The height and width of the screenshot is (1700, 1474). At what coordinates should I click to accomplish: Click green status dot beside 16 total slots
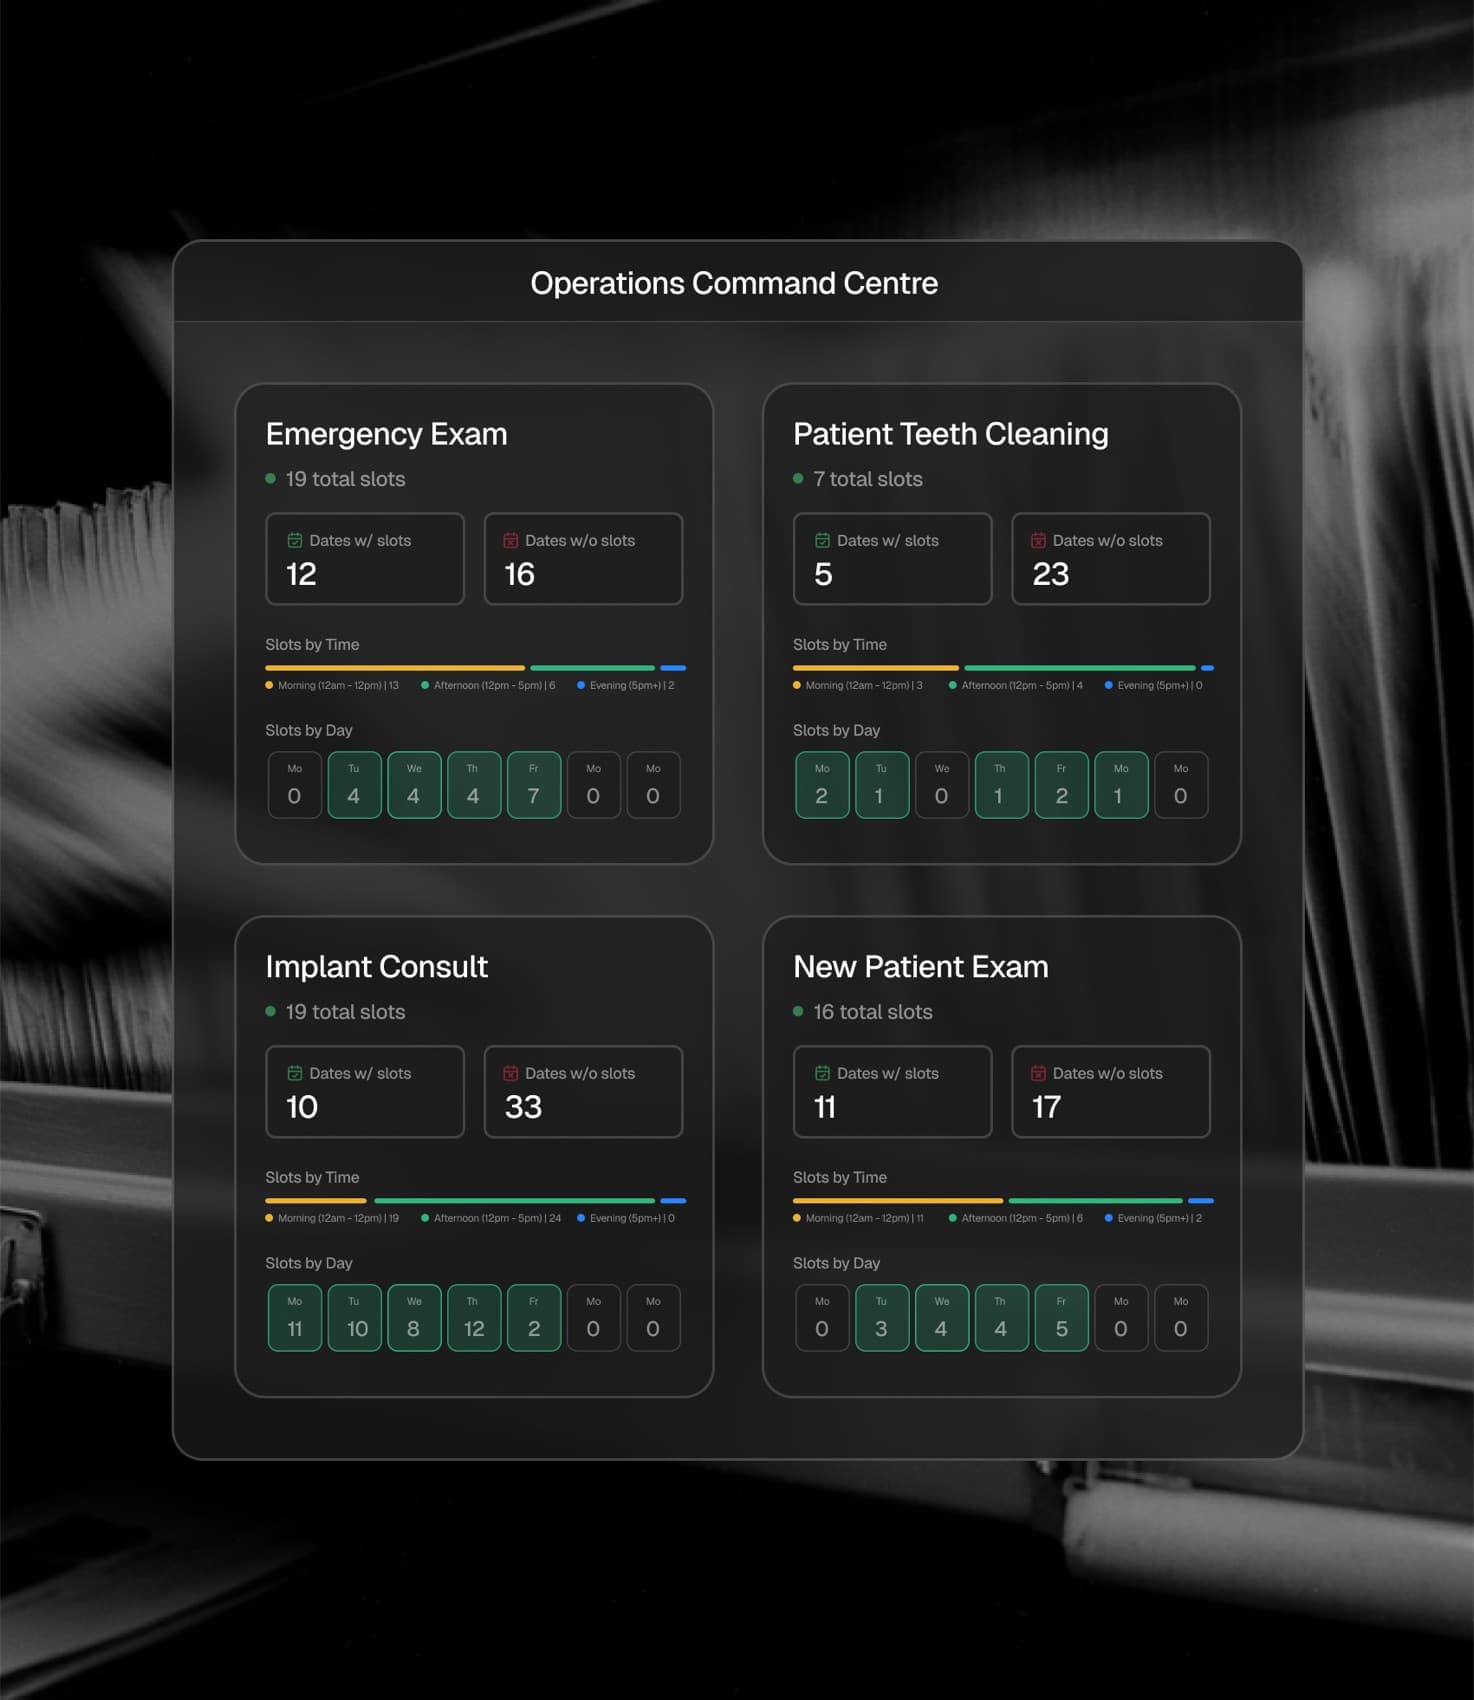(x=798, y=1012)
